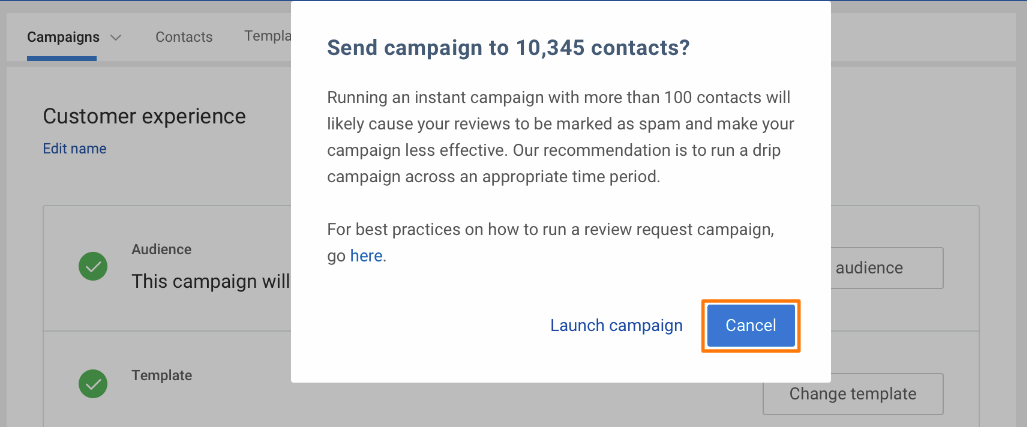Open the best practices "here" link
Screen dimensions: 1027x427
click(366, 256)
